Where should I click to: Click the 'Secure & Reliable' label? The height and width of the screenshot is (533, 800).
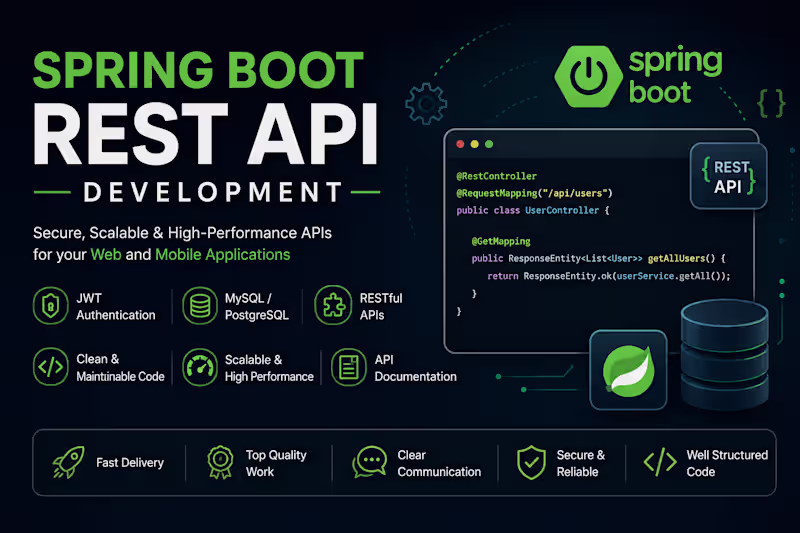[581, 463]
